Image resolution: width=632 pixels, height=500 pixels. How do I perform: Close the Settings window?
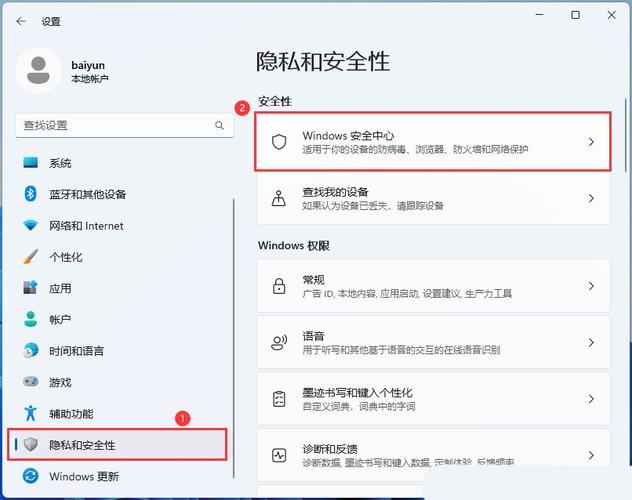click(x=611, y=15)
